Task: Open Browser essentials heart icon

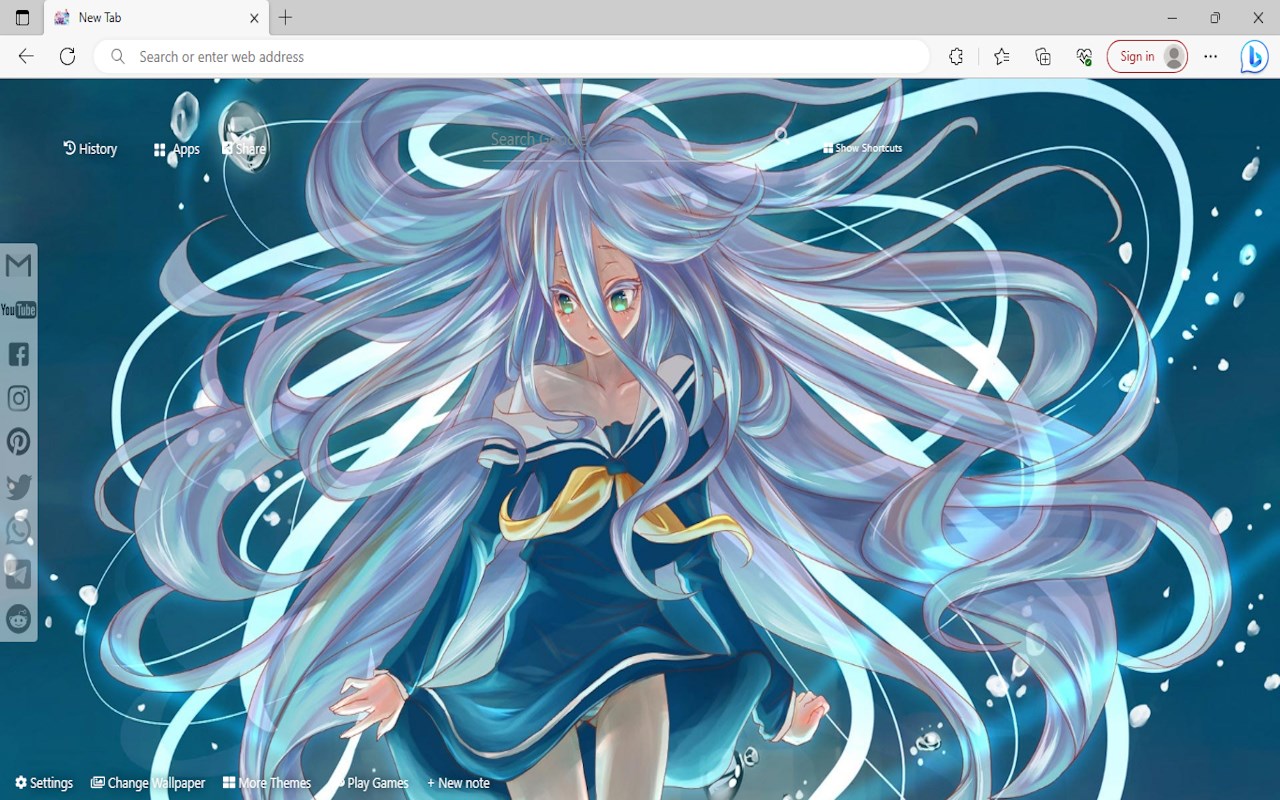Action: point(1084,57)
